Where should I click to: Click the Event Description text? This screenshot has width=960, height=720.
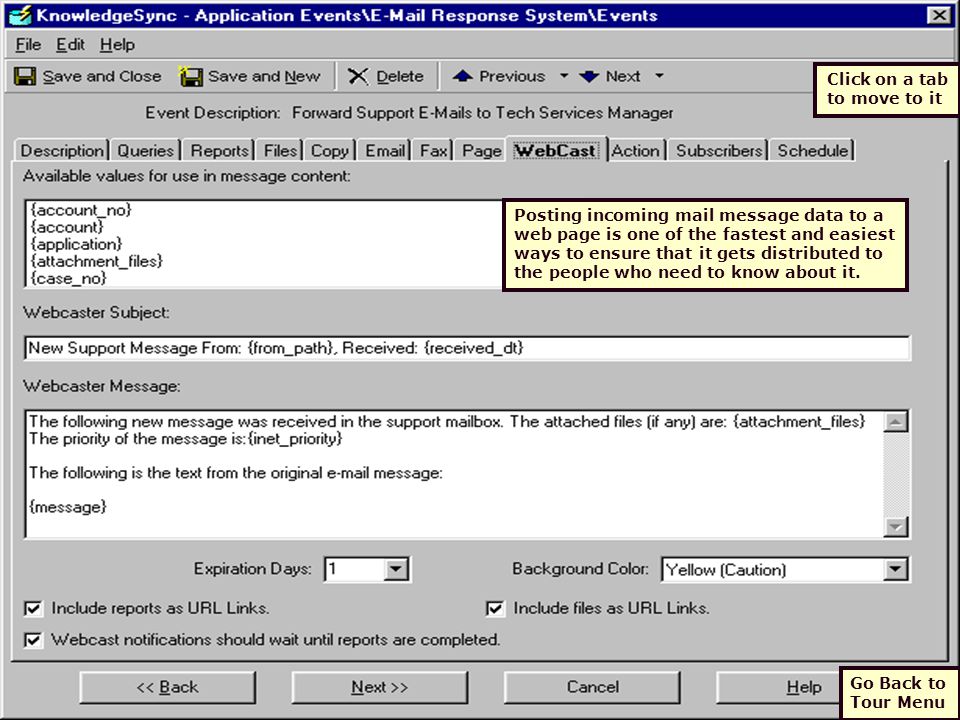[x=482, y=113]
